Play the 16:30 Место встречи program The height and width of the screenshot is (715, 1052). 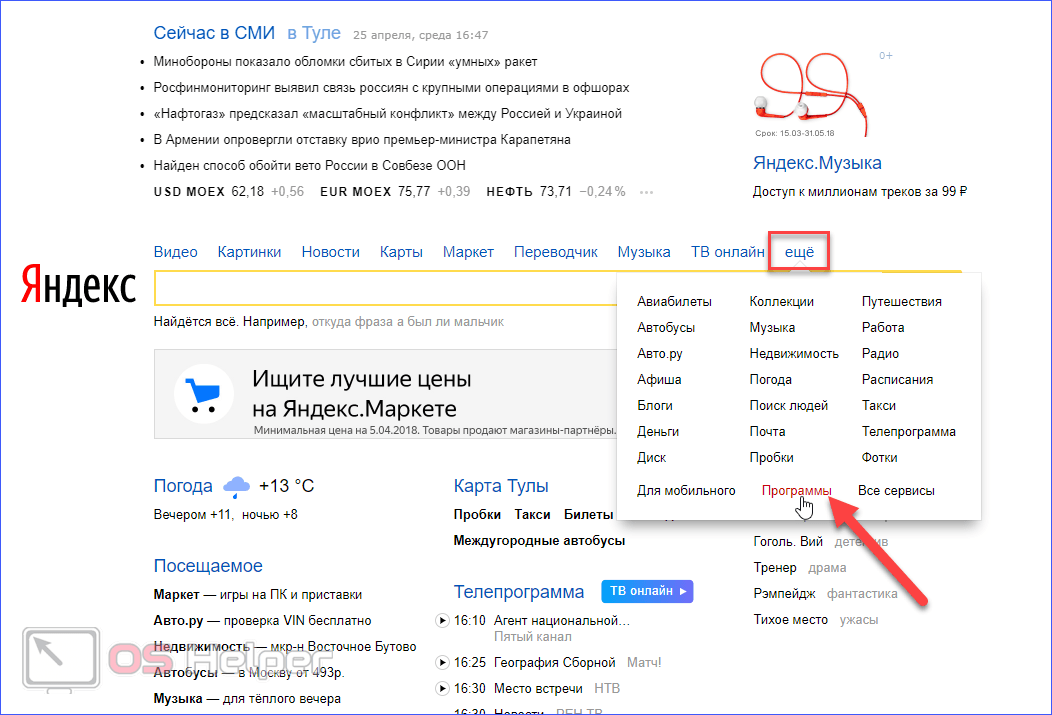pos(442,688)
